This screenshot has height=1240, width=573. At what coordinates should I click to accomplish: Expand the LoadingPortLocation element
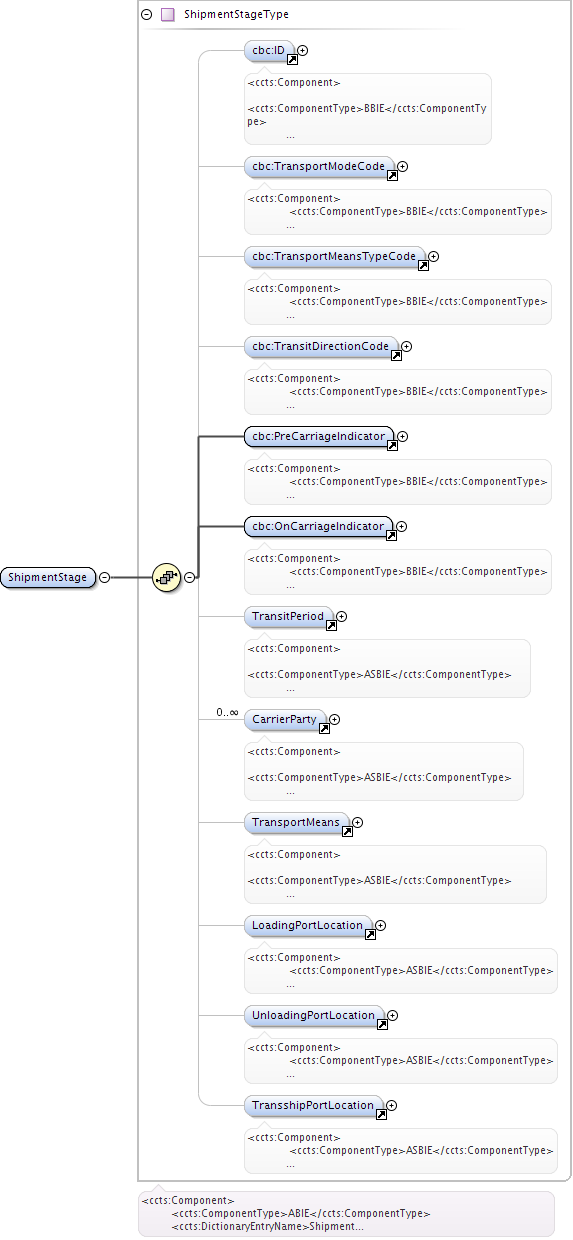coord(380,926)
